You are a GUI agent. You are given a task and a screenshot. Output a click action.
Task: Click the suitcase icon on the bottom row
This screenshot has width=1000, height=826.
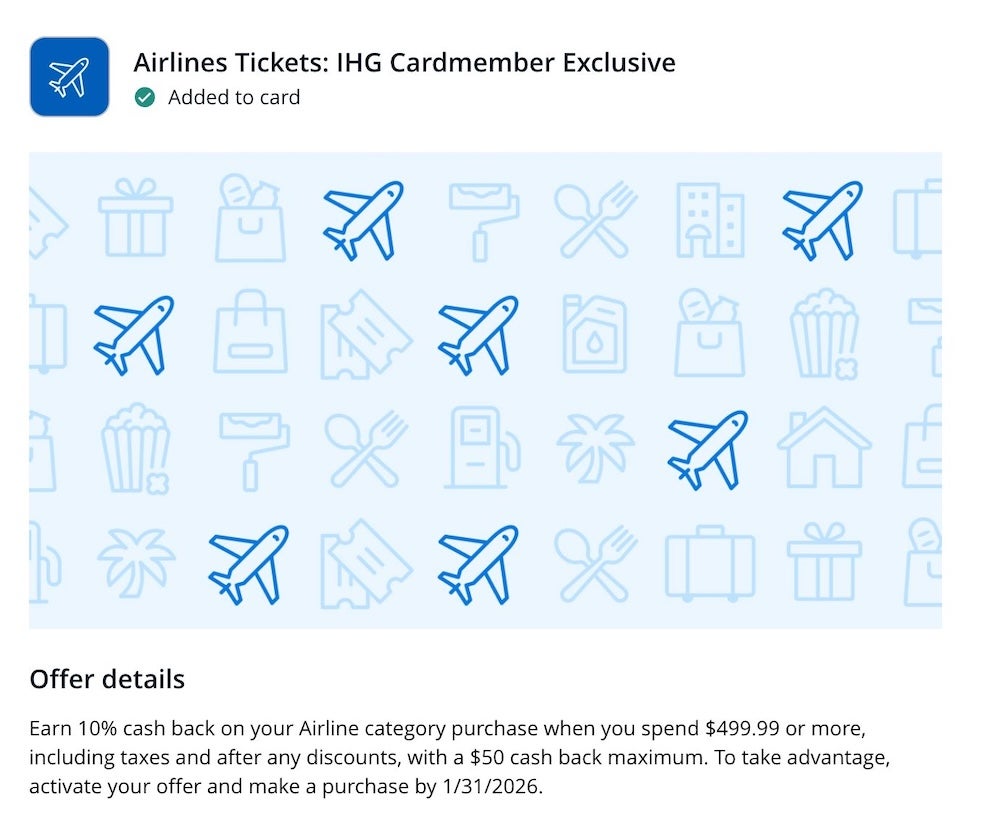[710, 565]
